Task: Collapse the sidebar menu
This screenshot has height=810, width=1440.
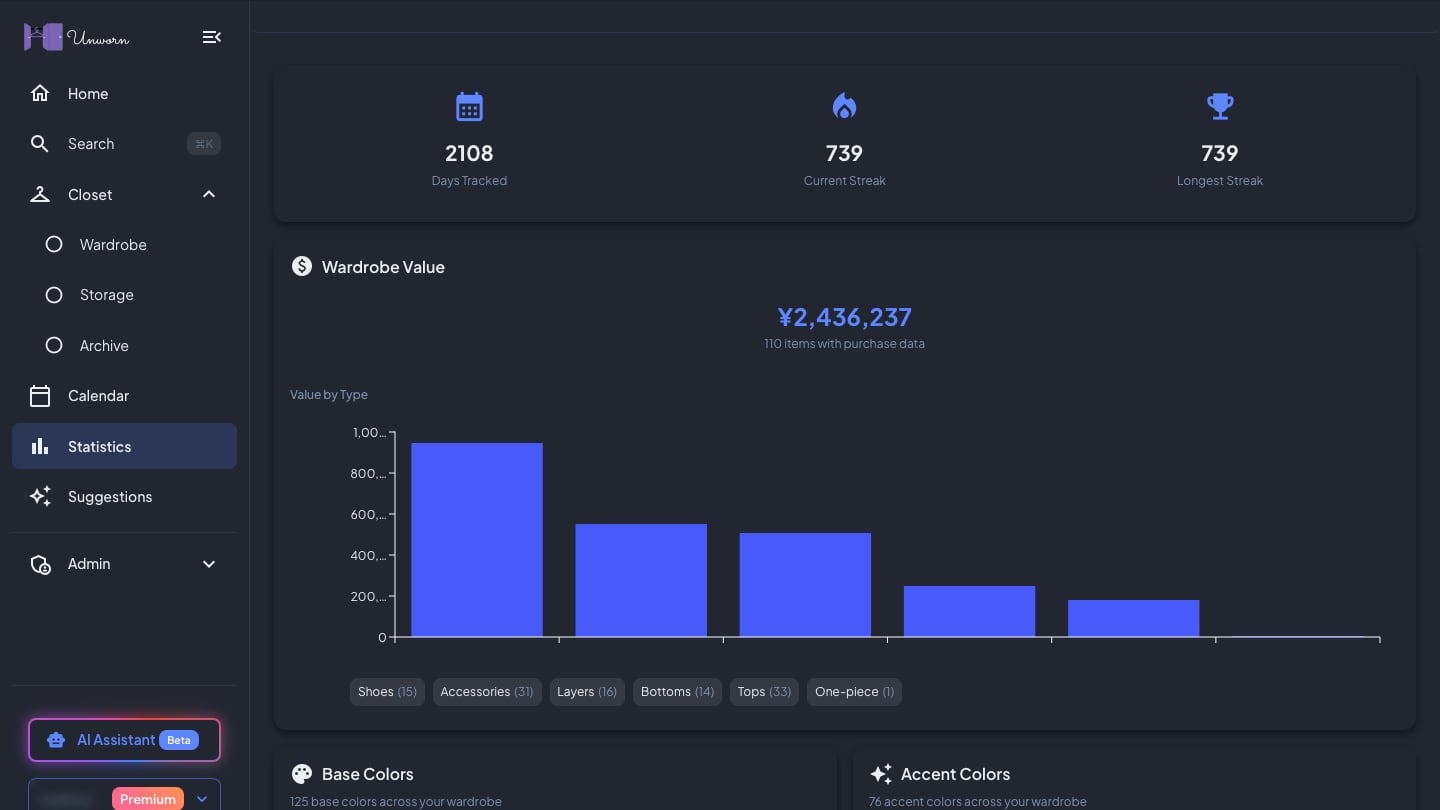Action: 211,37
